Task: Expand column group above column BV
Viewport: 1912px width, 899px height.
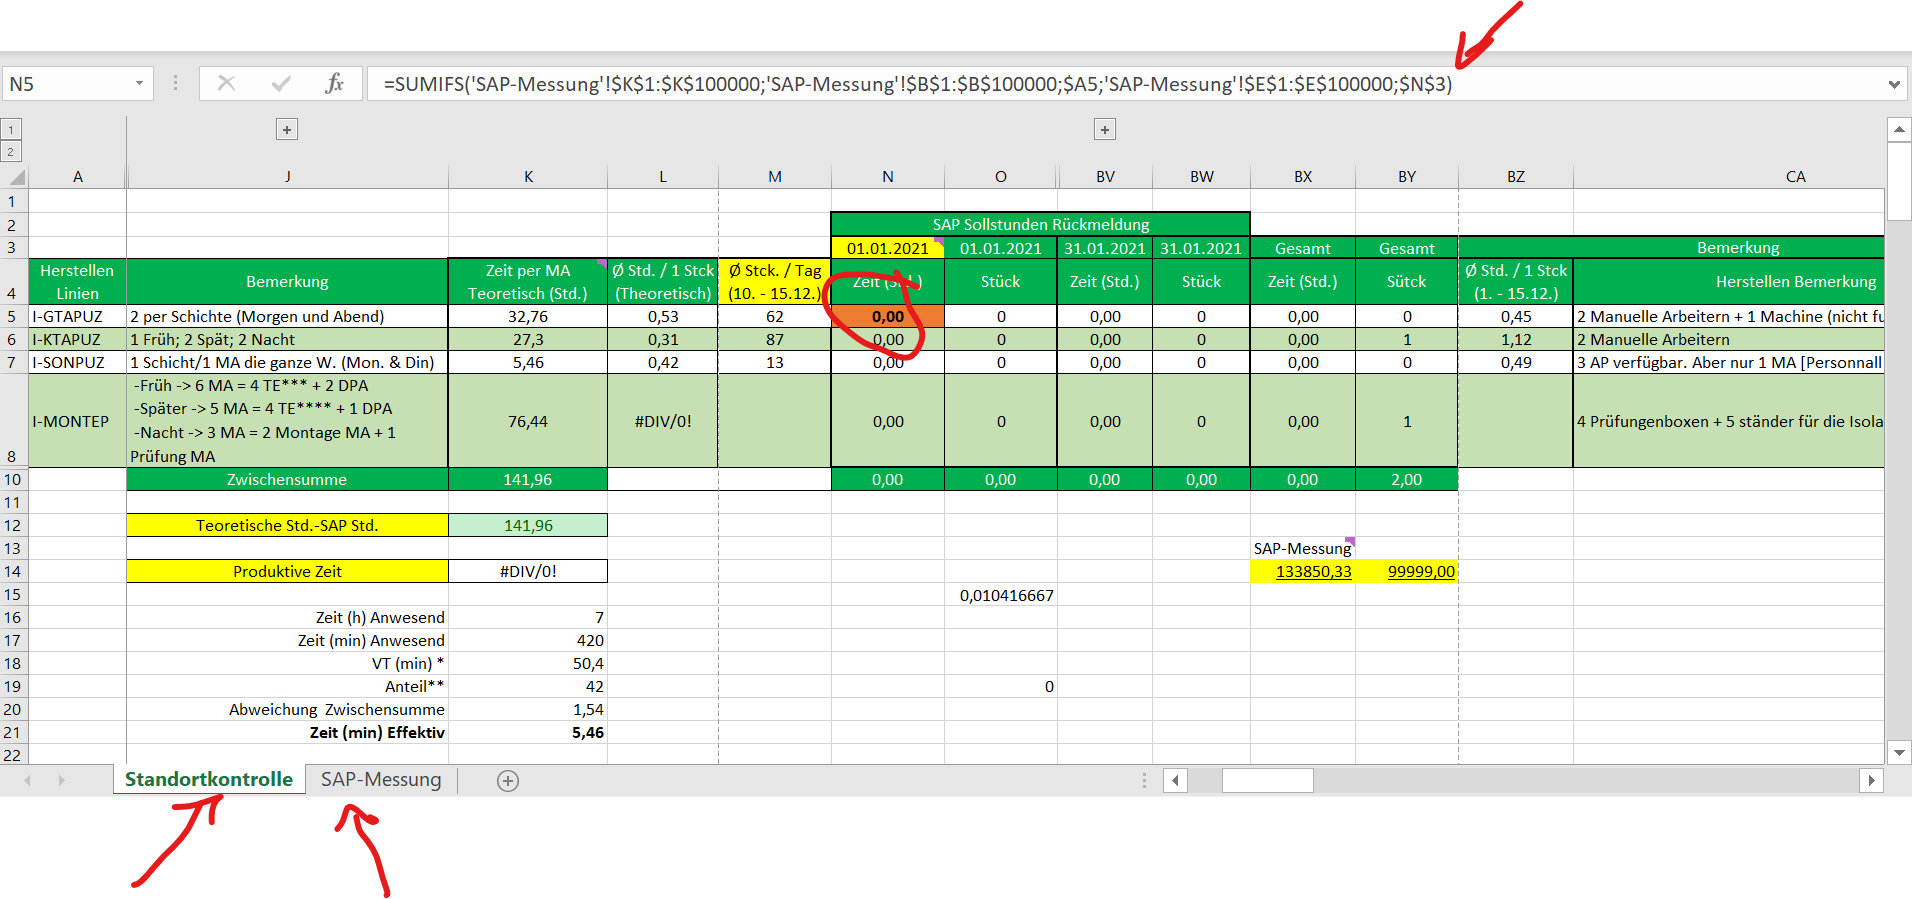Action: click(1105, 129)
